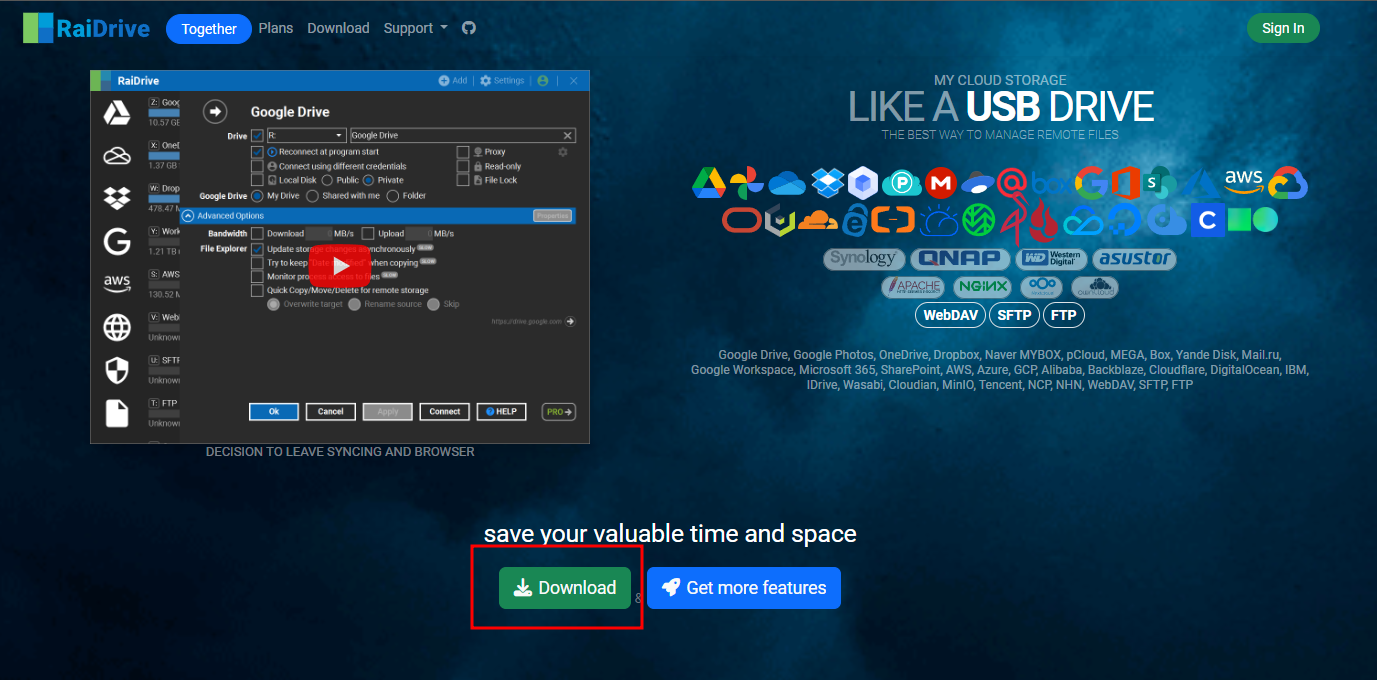Click the Dropbox icon in services grid

click(828, 183)
